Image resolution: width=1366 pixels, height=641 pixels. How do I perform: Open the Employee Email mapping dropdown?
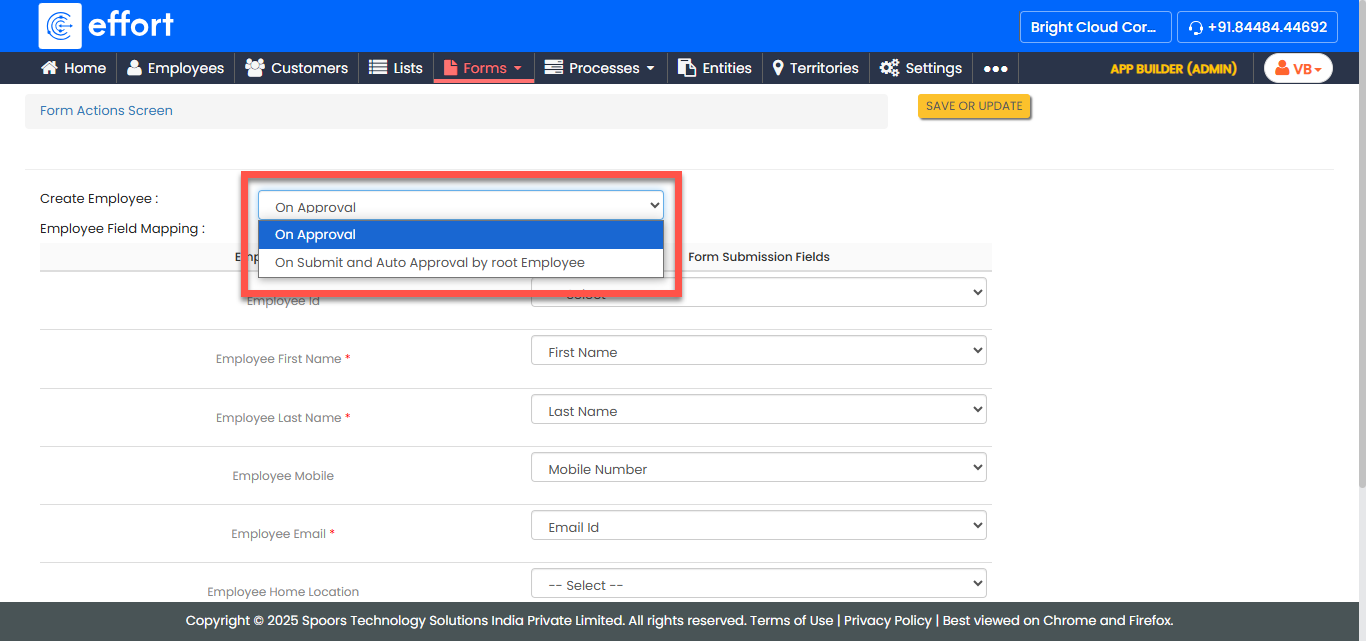pos(758,527)
